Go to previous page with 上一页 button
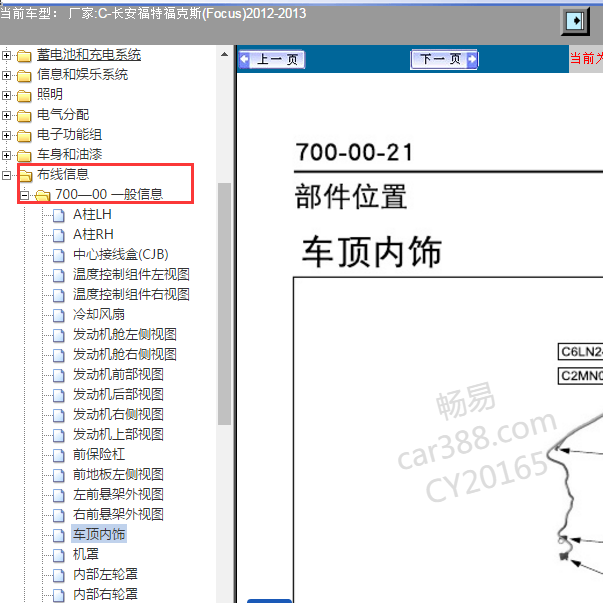603x603 pixels. pyautogui.click(x=272, y=60)
